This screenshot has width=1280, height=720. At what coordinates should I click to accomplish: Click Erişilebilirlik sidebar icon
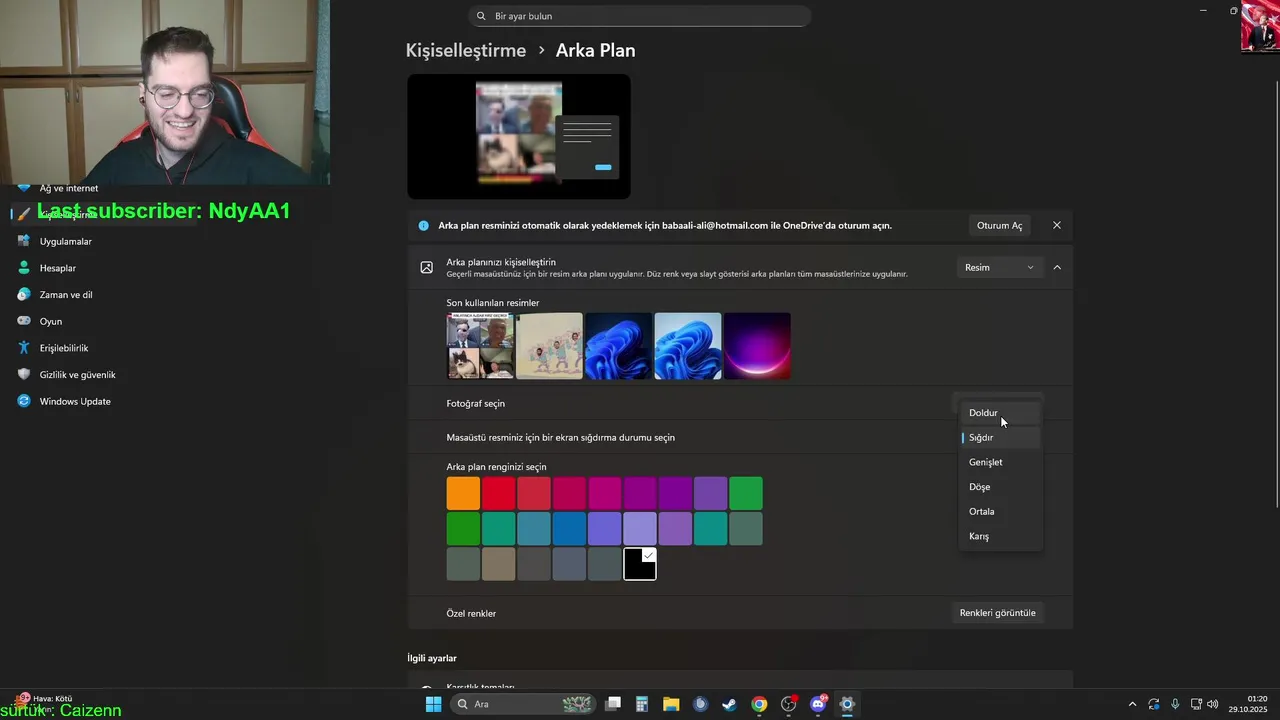click(24, 348)
